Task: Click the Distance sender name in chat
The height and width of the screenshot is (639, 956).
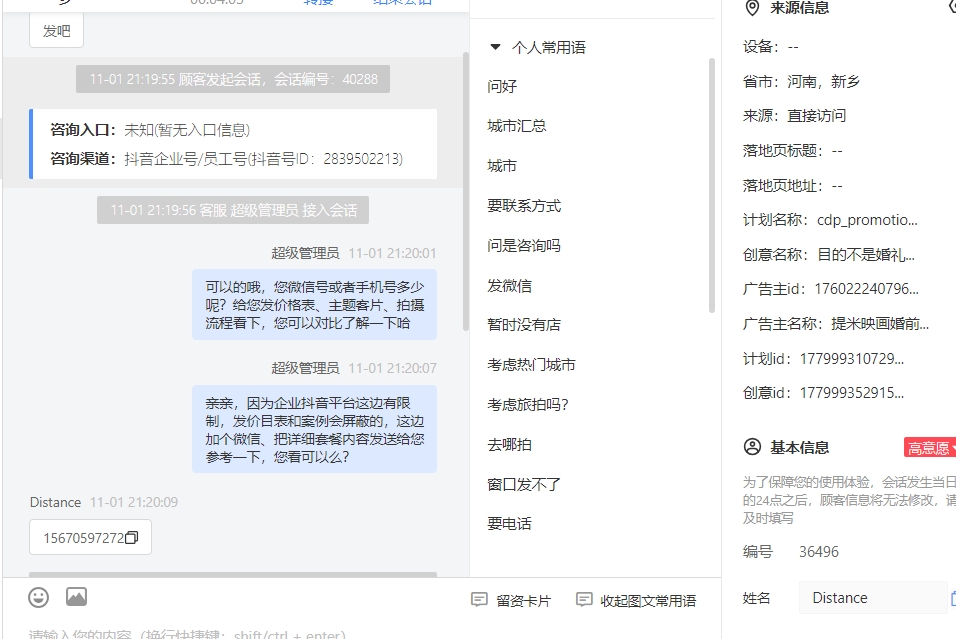Action: [x=55, y=502]
